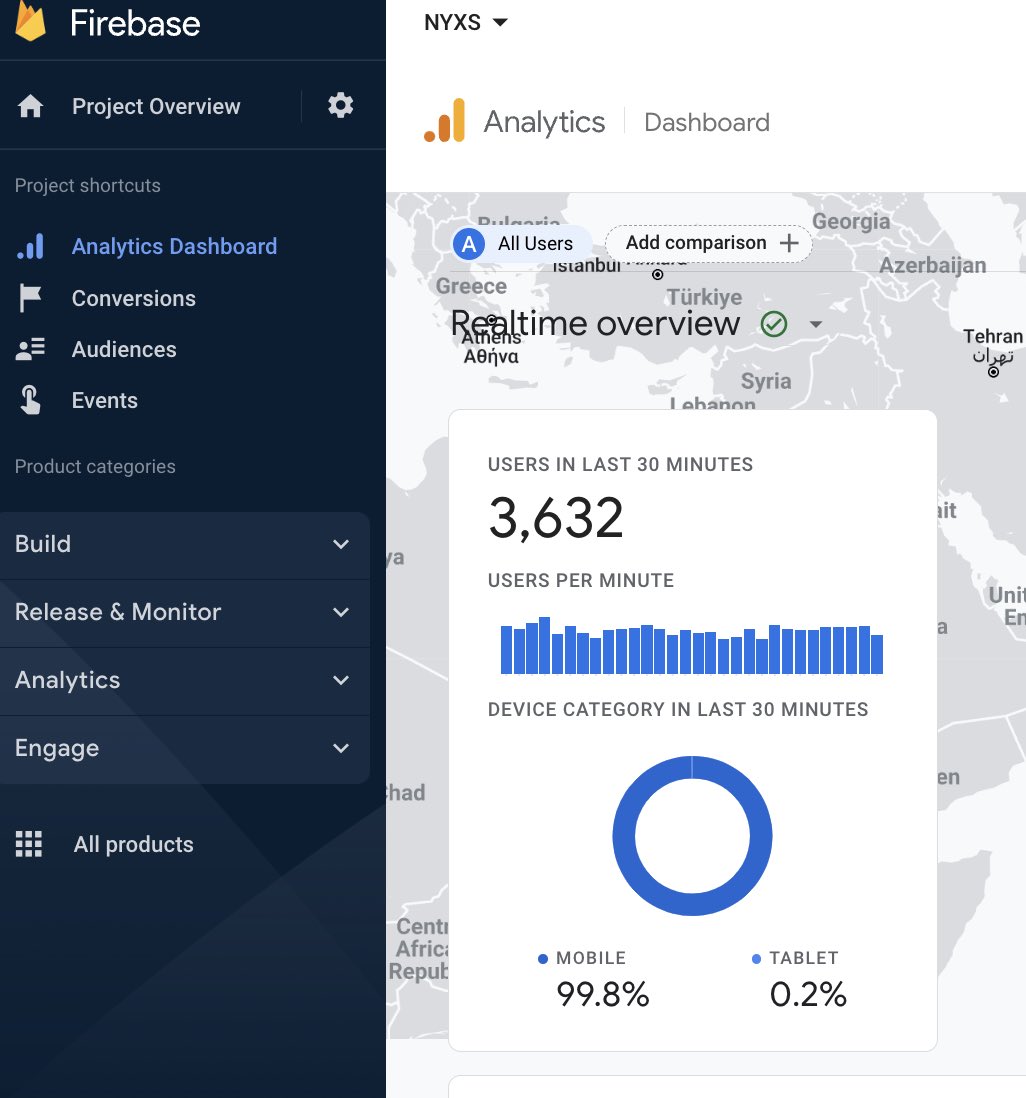Click the green verified checkmark icon
1026x1098 pixels.
click(x=774, y=324)
